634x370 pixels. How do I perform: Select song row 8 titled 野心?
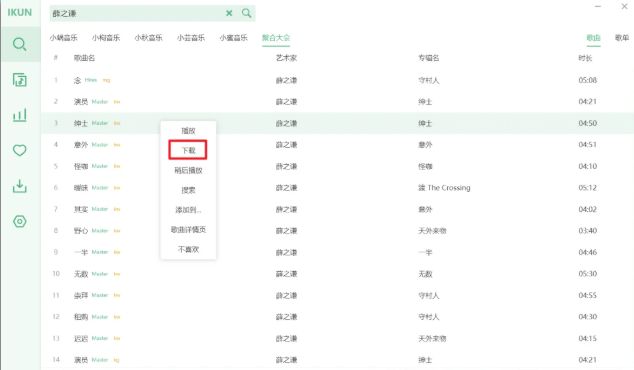(x=337, y=230)
